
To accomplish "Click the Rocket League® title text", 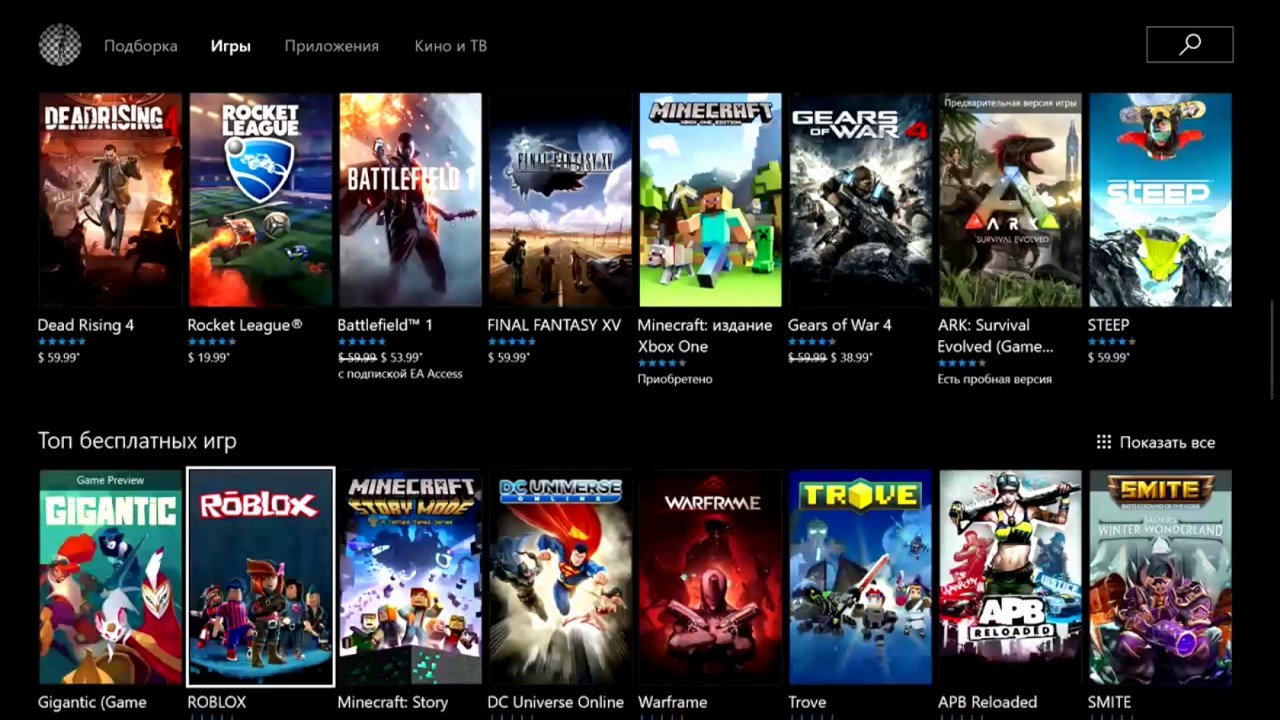I will pos(245,325).
